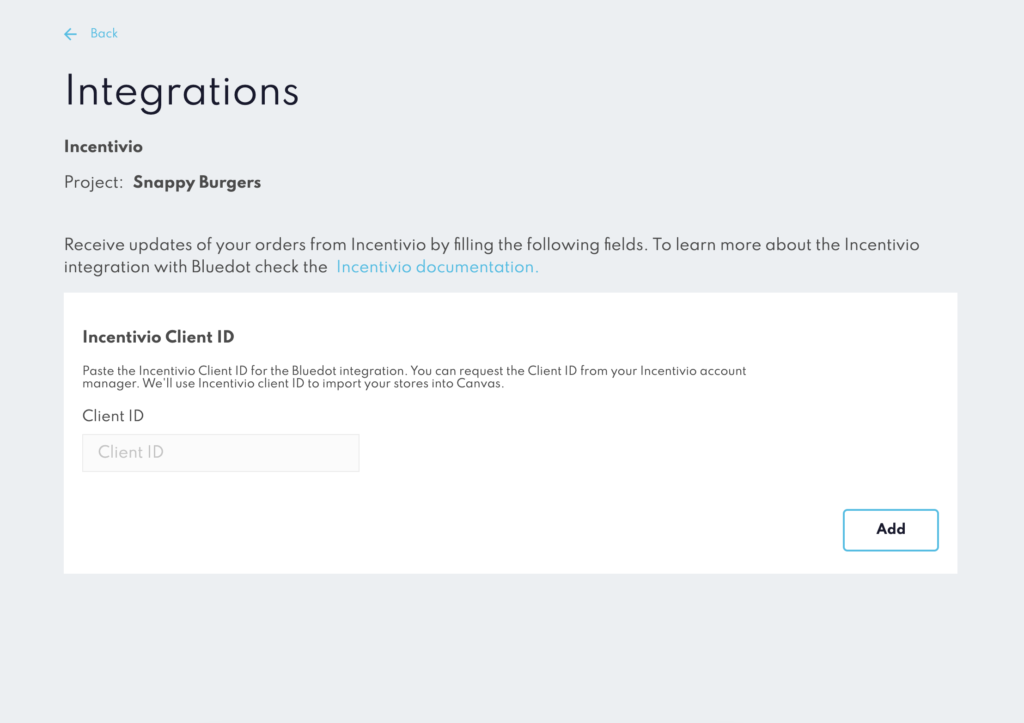Click the Snappy Burgers project name

(x=197, y=183)
